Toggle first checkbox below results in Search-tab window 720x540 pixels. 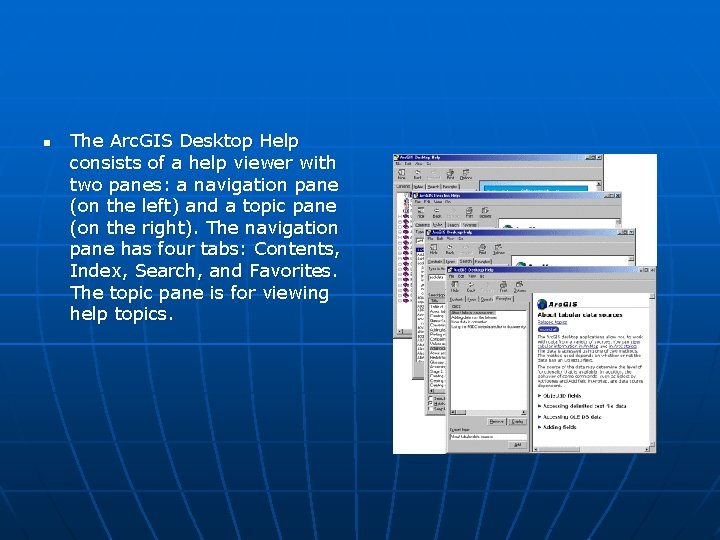click(x=430, y=398)
